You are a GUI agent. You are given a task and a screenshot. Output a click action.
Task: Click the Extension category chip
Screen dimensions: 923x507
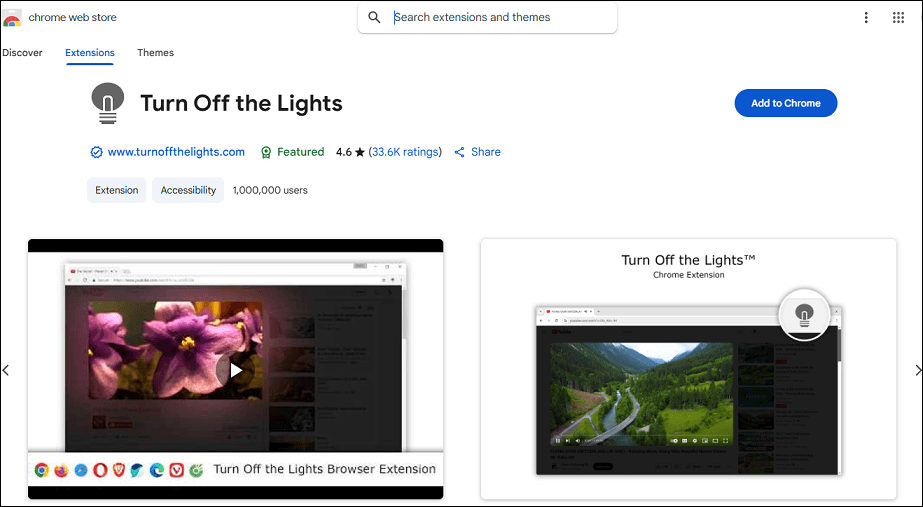coord(117,190)
